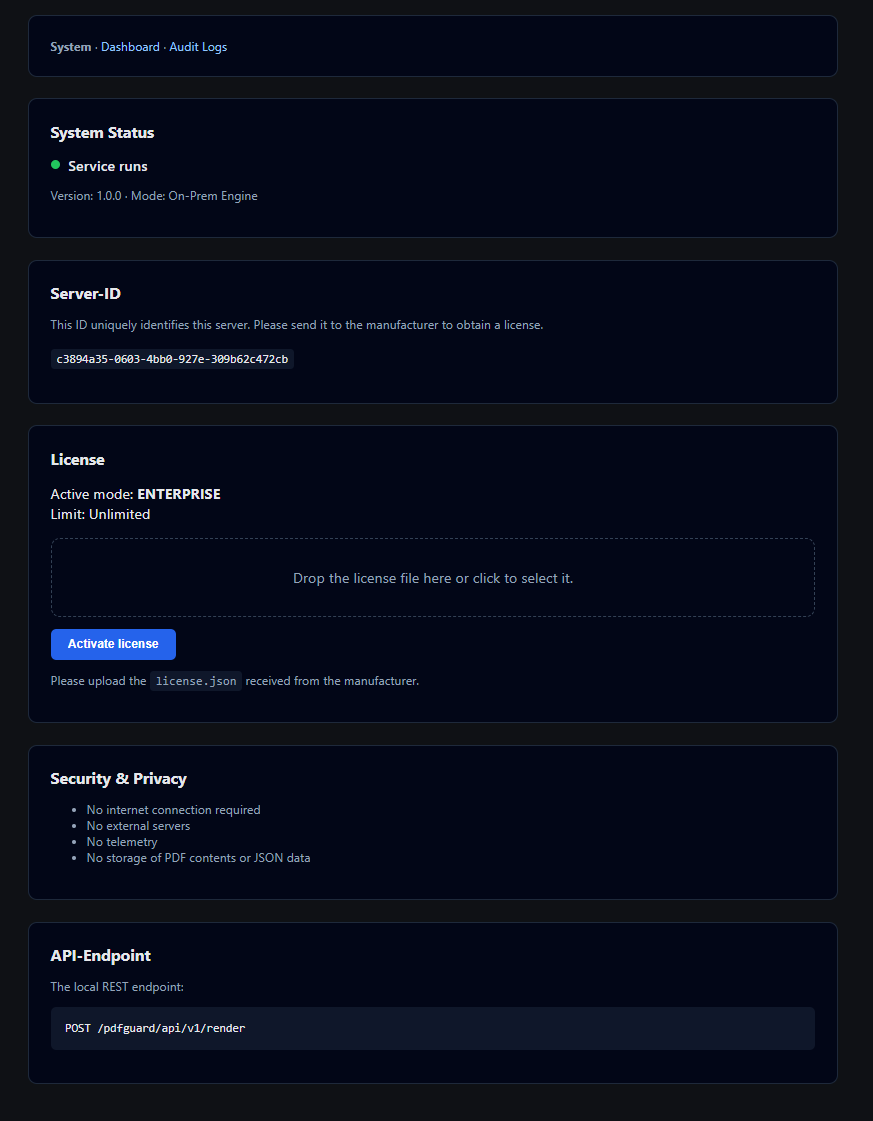Click the Server-ID description text
The width and height of the screenshot is (873, 1121).
click(x=297, y=324)
